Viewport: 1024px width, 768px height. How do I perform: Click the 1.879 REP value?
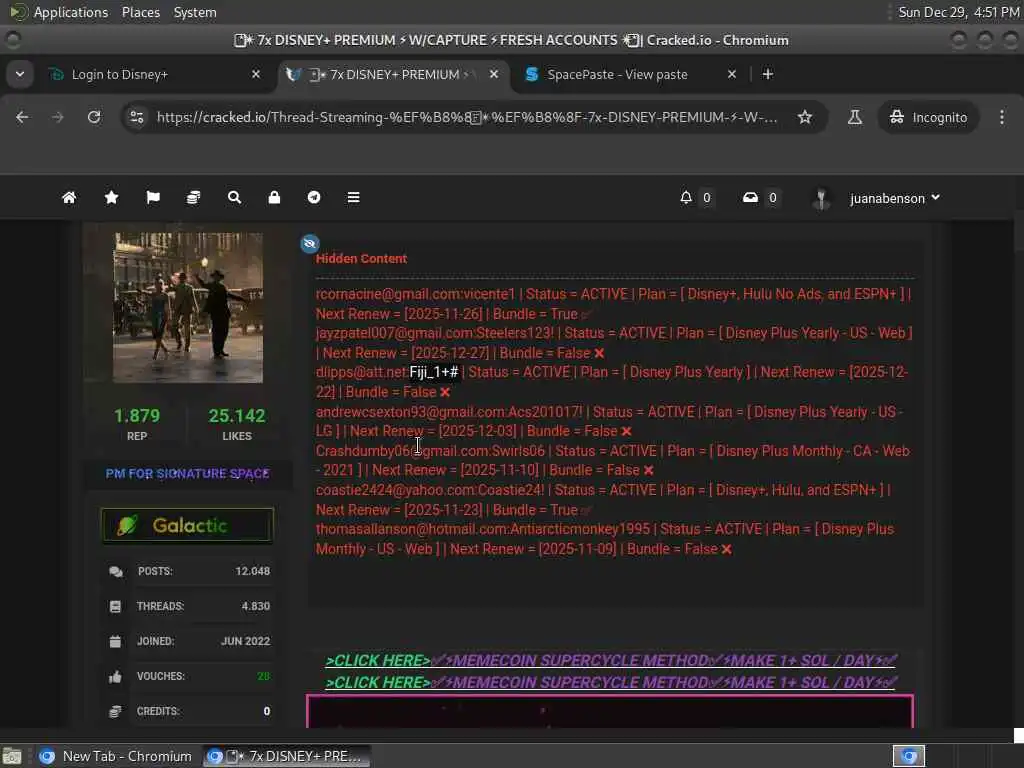[x=136, y=415]
